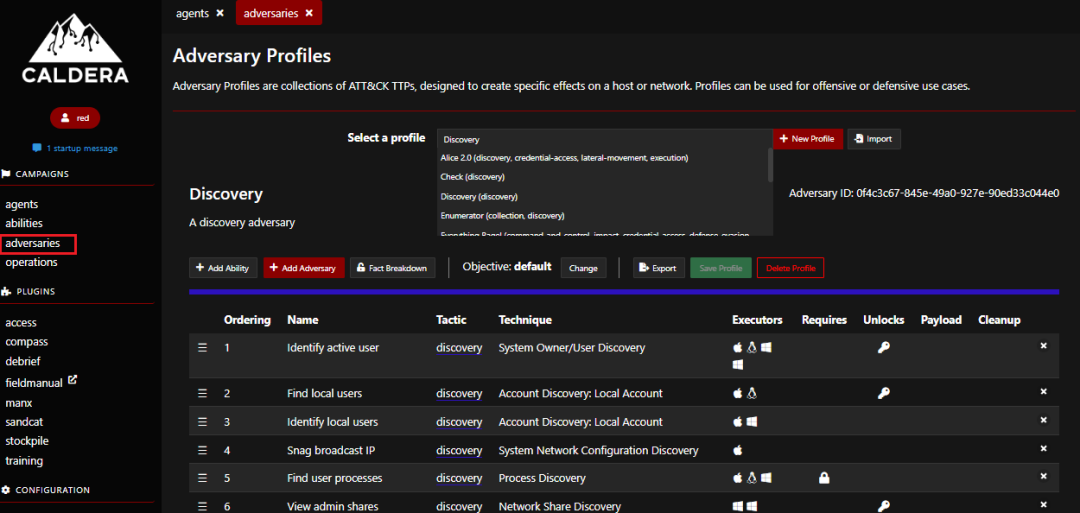Click the New Profile button
This screenshot has width=1080, height=513.
pos(807,138)
